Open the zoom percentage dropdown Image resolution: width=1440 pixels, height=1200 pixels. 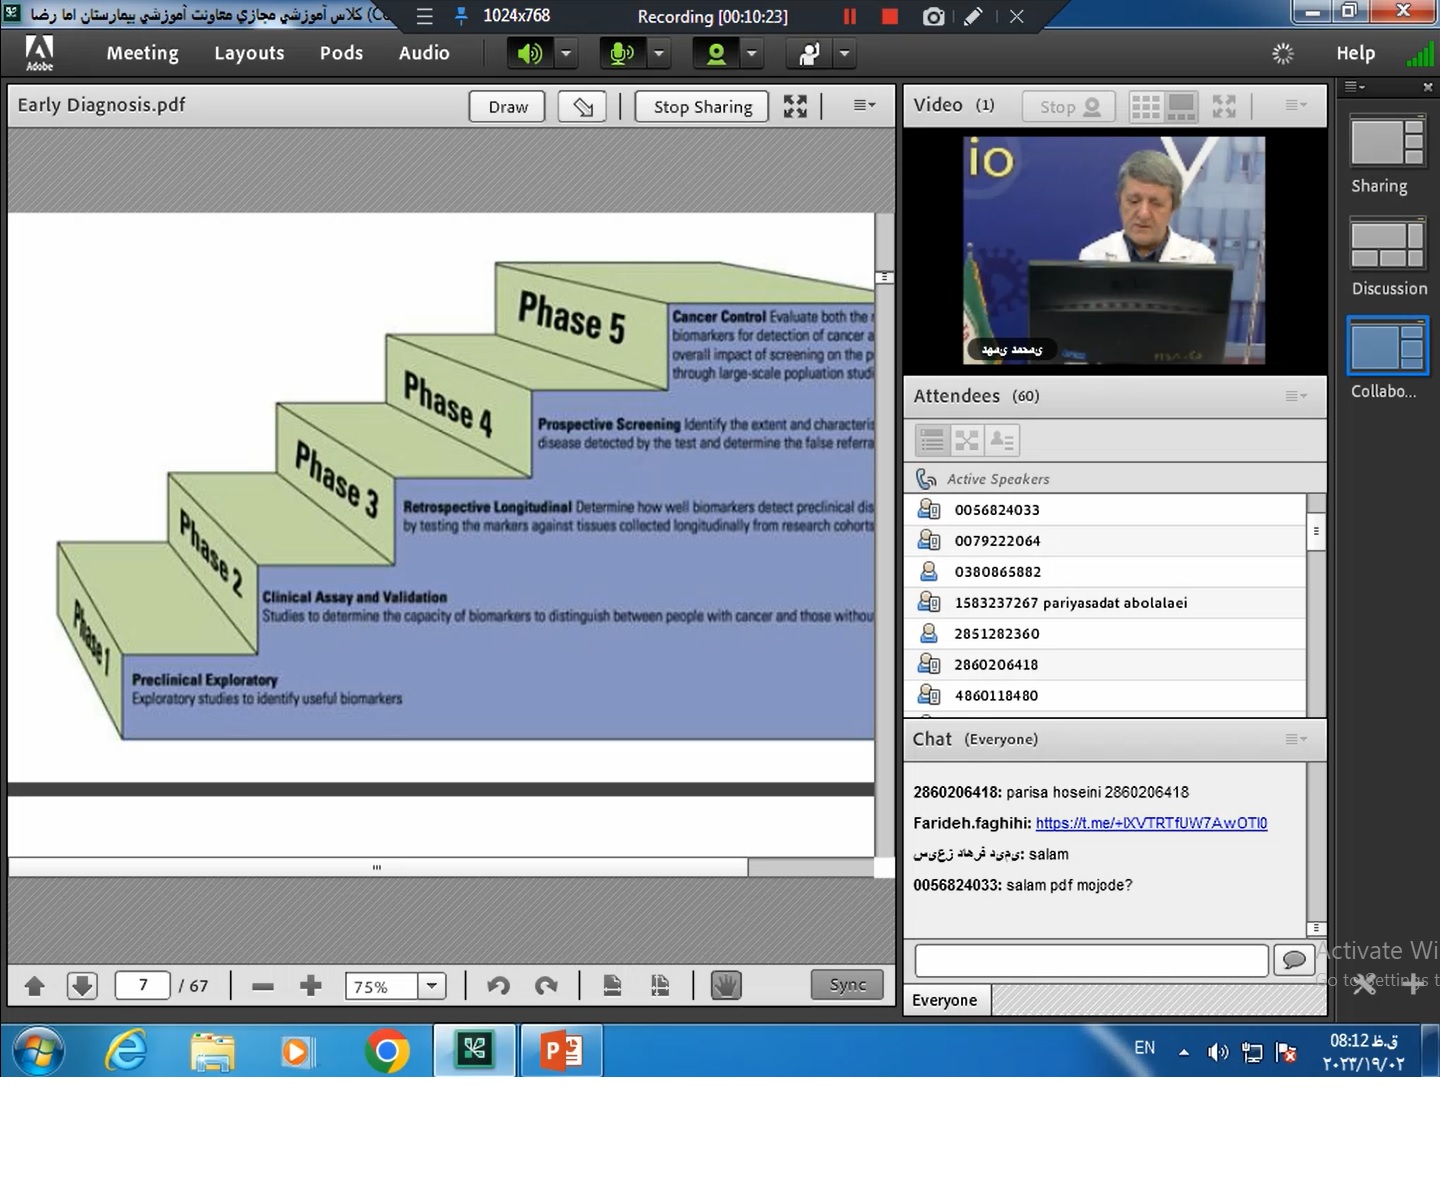pyautogui.click(x=432, y=986)
